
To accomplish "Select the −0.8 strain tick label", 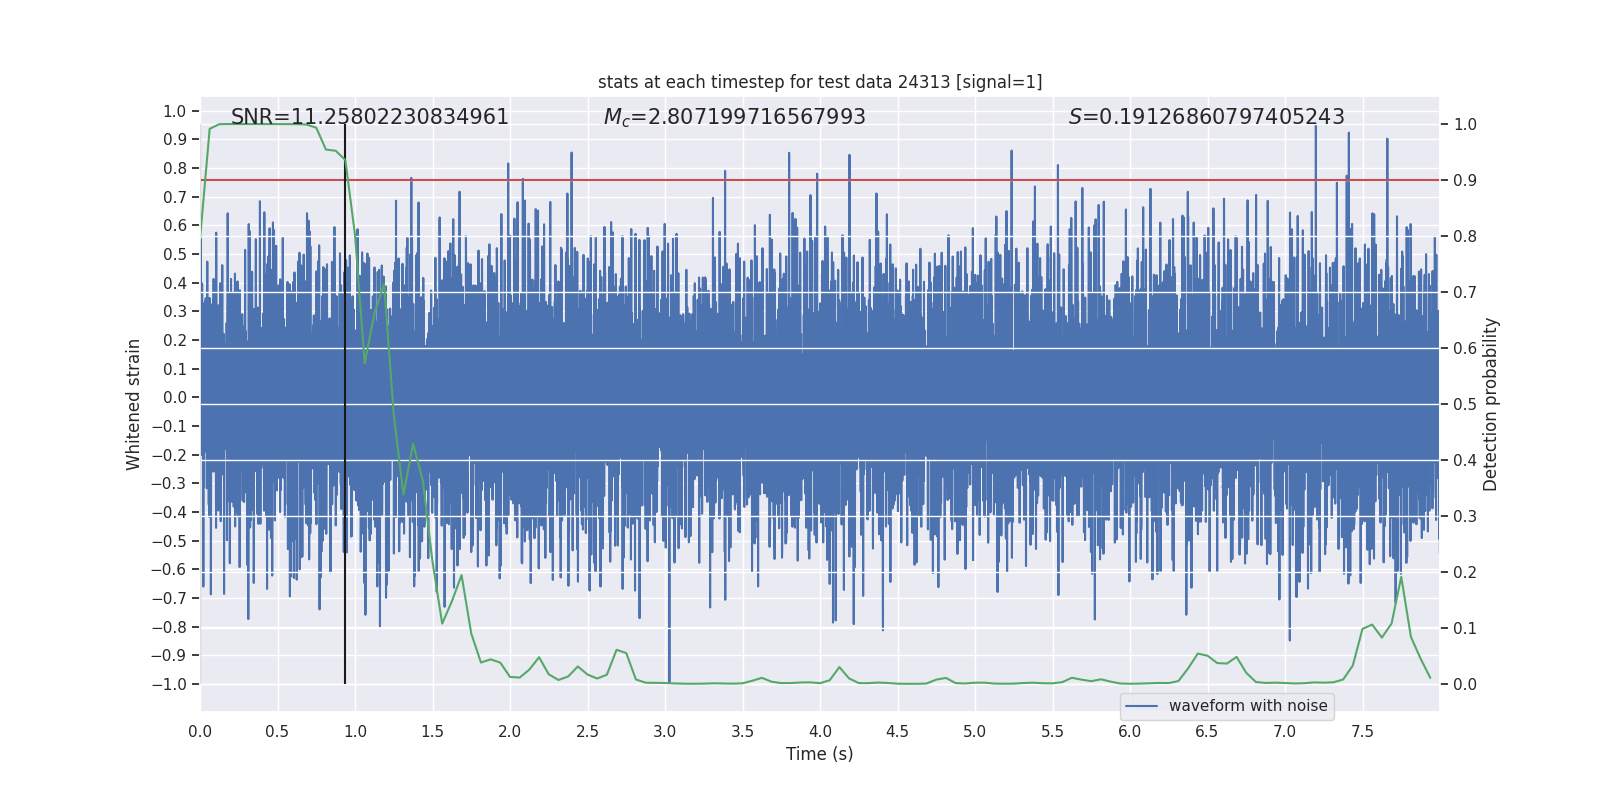I will pos(169,627).
